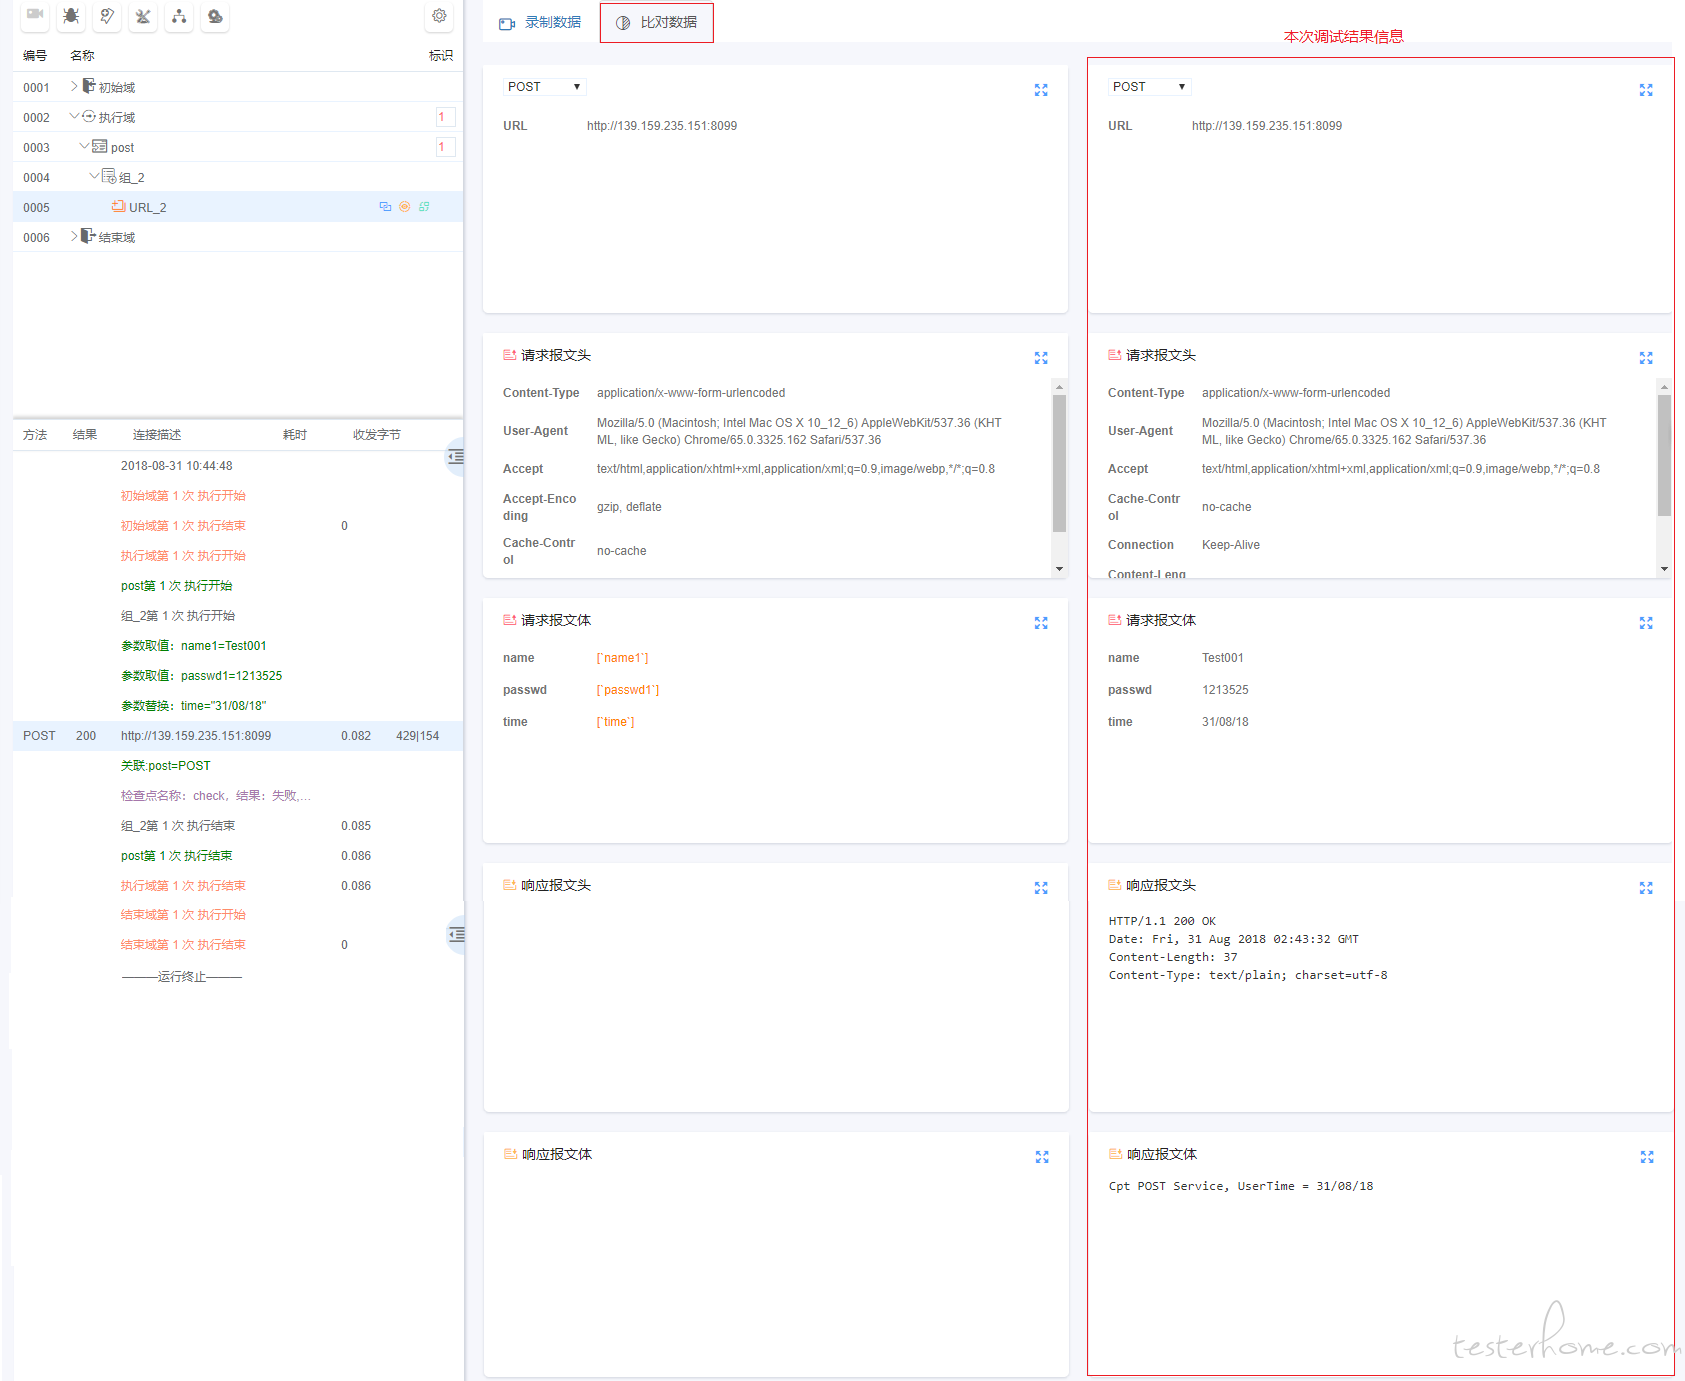The width and height of the screenshot is (1685, 1381).
Task: Click right request header scroll down arrow
Action: pos(1664,569)
